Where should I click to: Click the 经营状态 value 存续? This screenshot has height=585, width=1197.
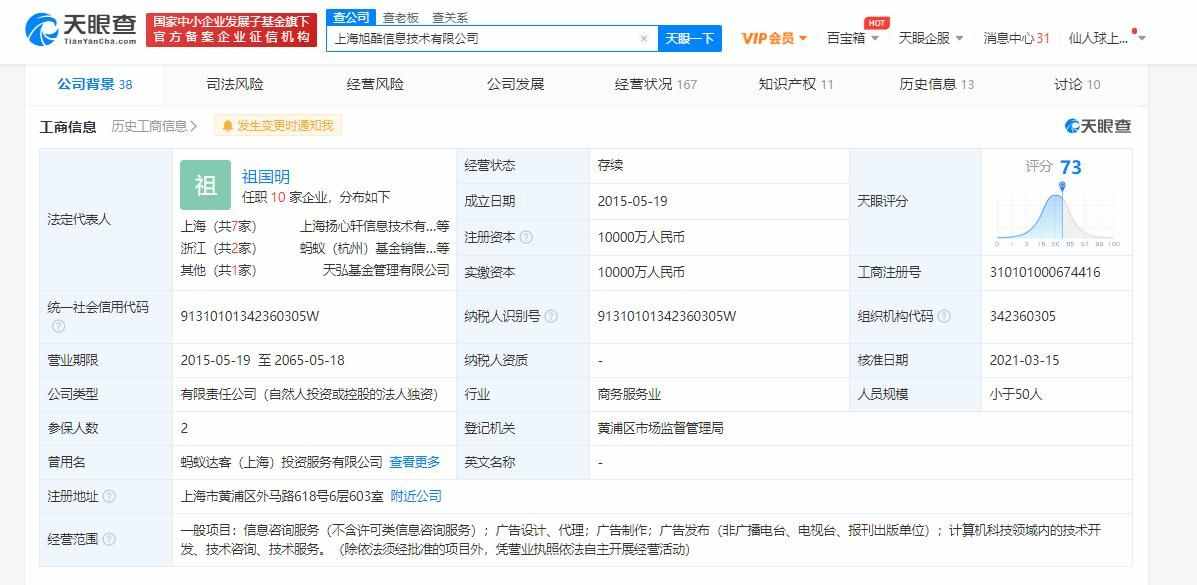[611, 165]
